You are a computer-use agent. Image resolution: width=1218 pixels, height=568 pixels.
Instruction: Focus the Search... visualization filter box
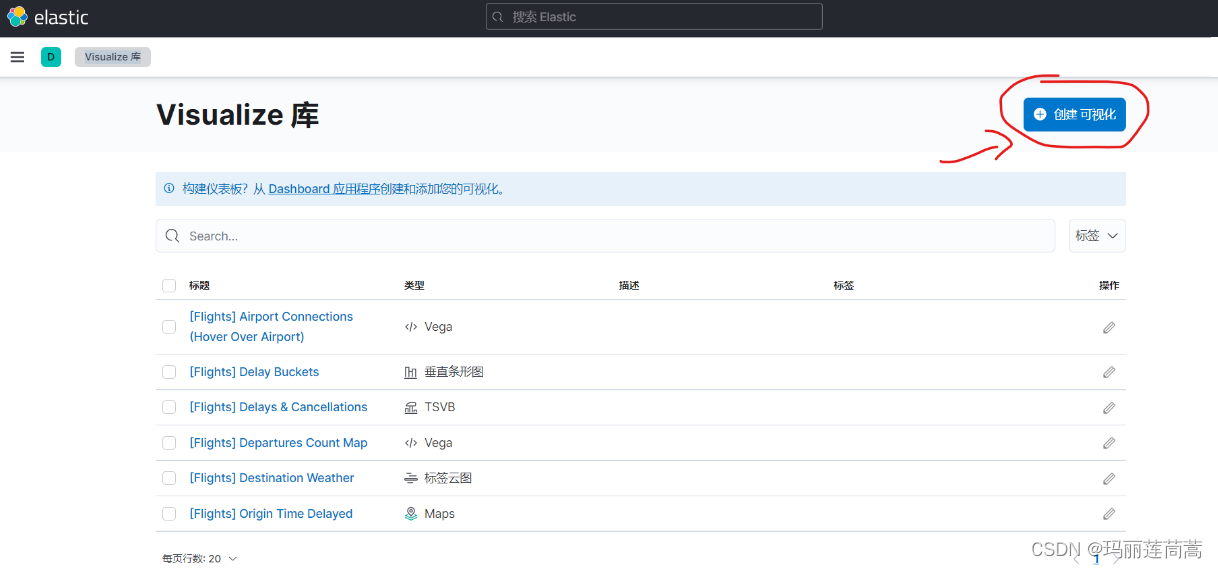(x=605, y=236)
